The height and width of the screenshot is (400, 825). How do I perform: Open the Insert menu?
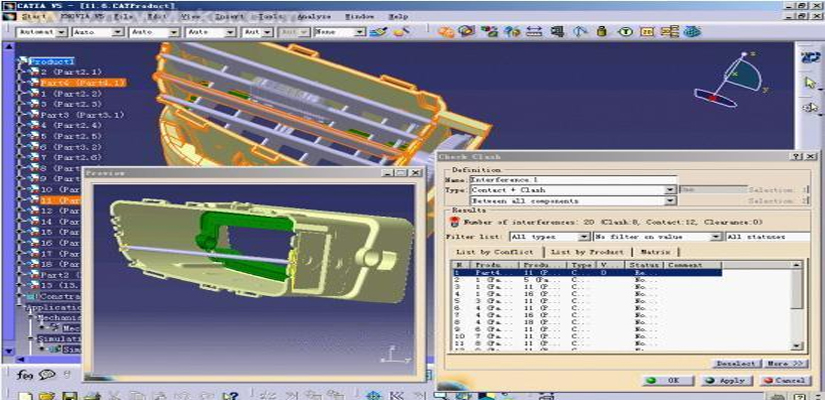pyautogui.click(x=227, y=17)
